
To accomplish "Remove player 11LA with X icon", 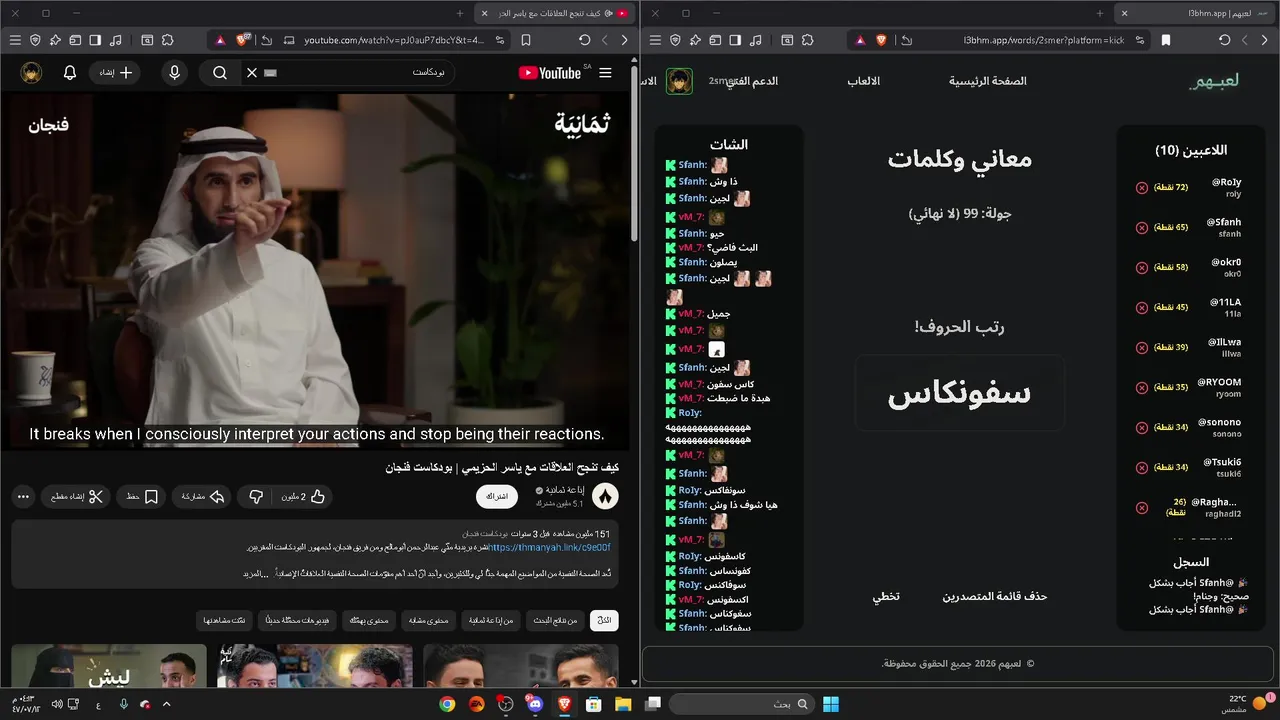I will [1142, 308].
